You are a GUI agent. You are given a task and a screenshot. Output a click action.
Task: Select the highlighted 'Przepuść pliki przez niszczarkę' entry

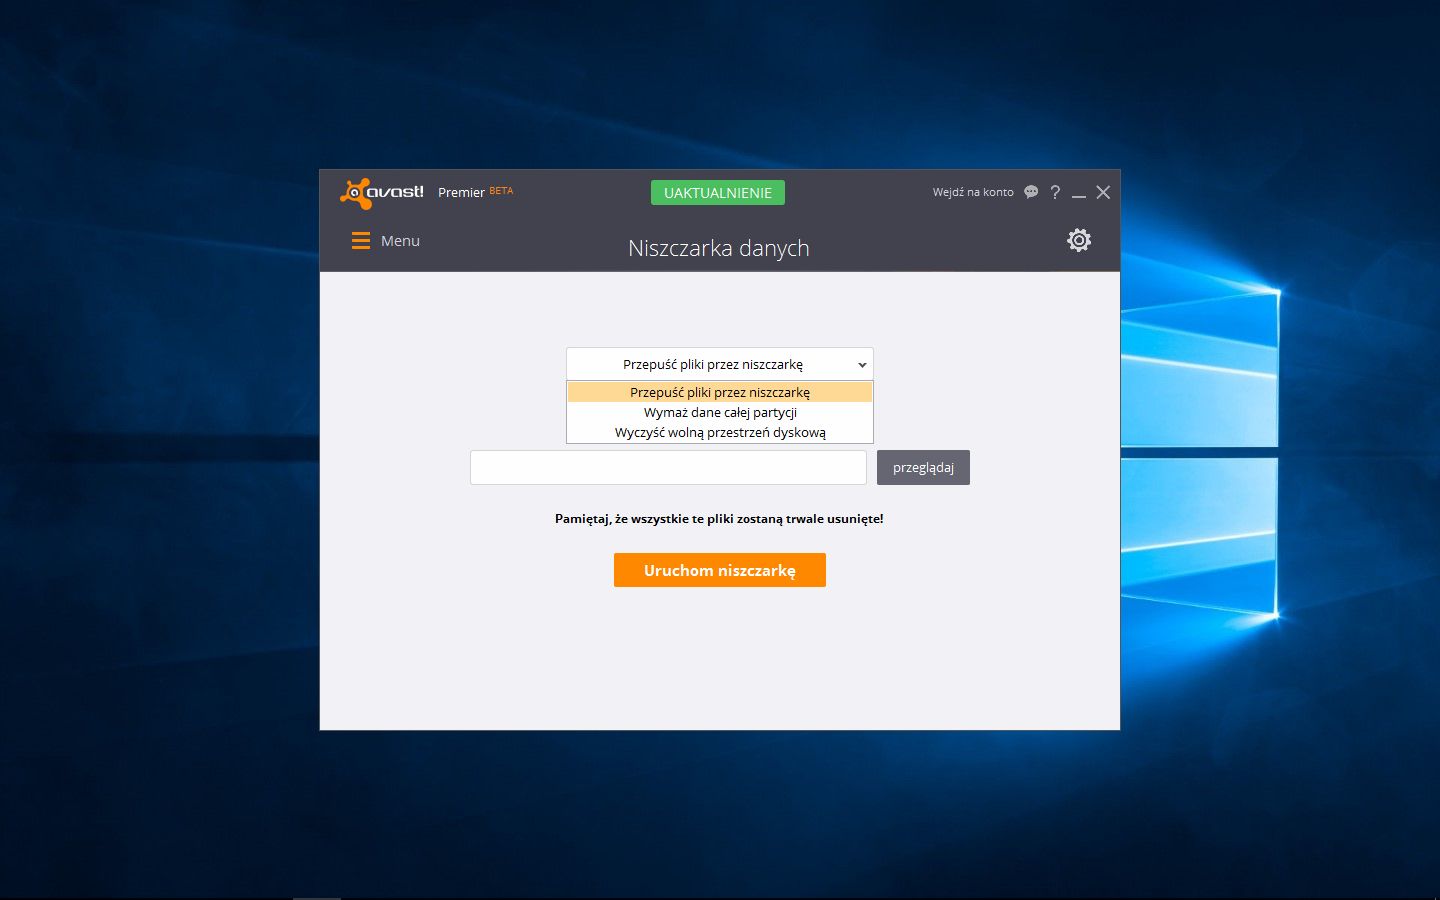719,391
